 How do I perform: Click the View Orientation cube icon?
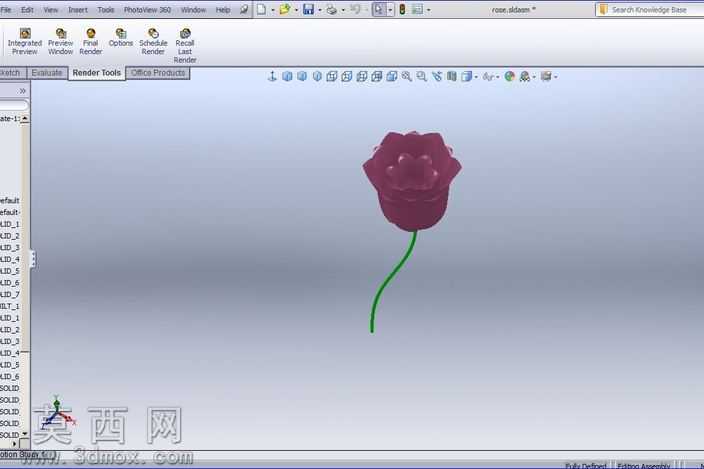(466, 76)
